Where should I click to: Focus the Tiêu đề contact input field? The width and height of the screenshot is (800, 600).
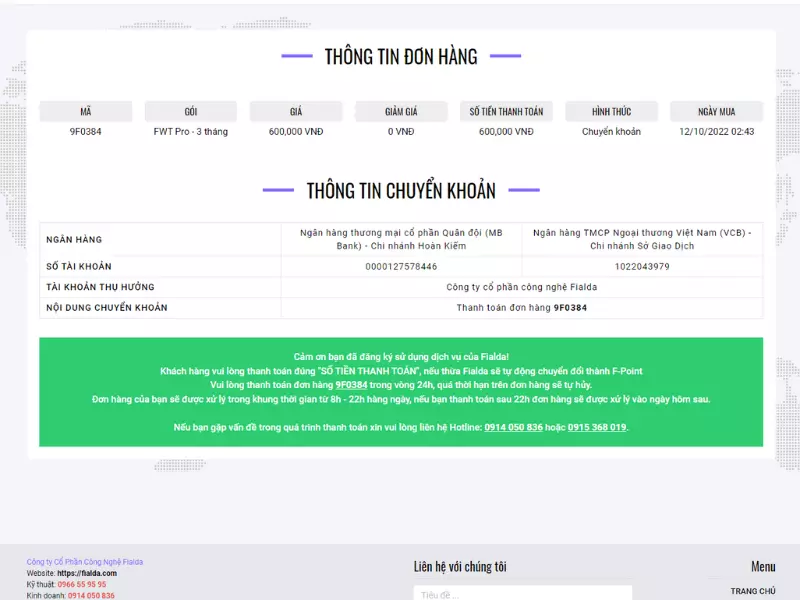click(x=522, y=593)
